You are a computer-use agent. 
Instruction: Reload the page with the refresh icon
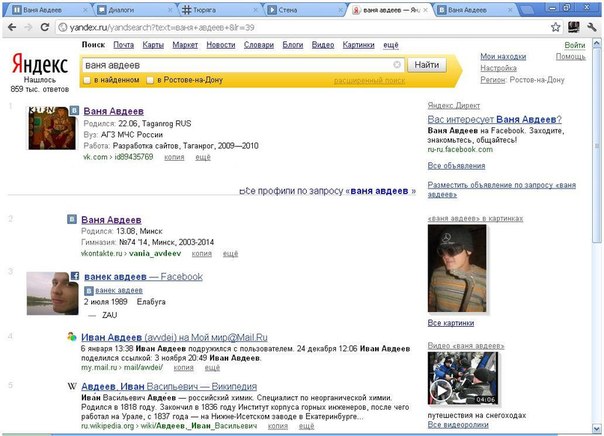(45, 27)
